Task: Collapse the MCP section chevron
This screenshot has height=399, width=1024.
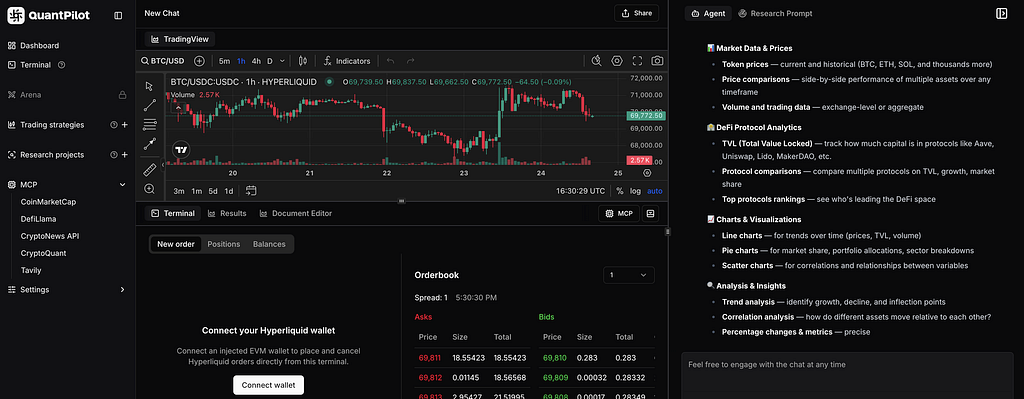Action: (122, 185)
